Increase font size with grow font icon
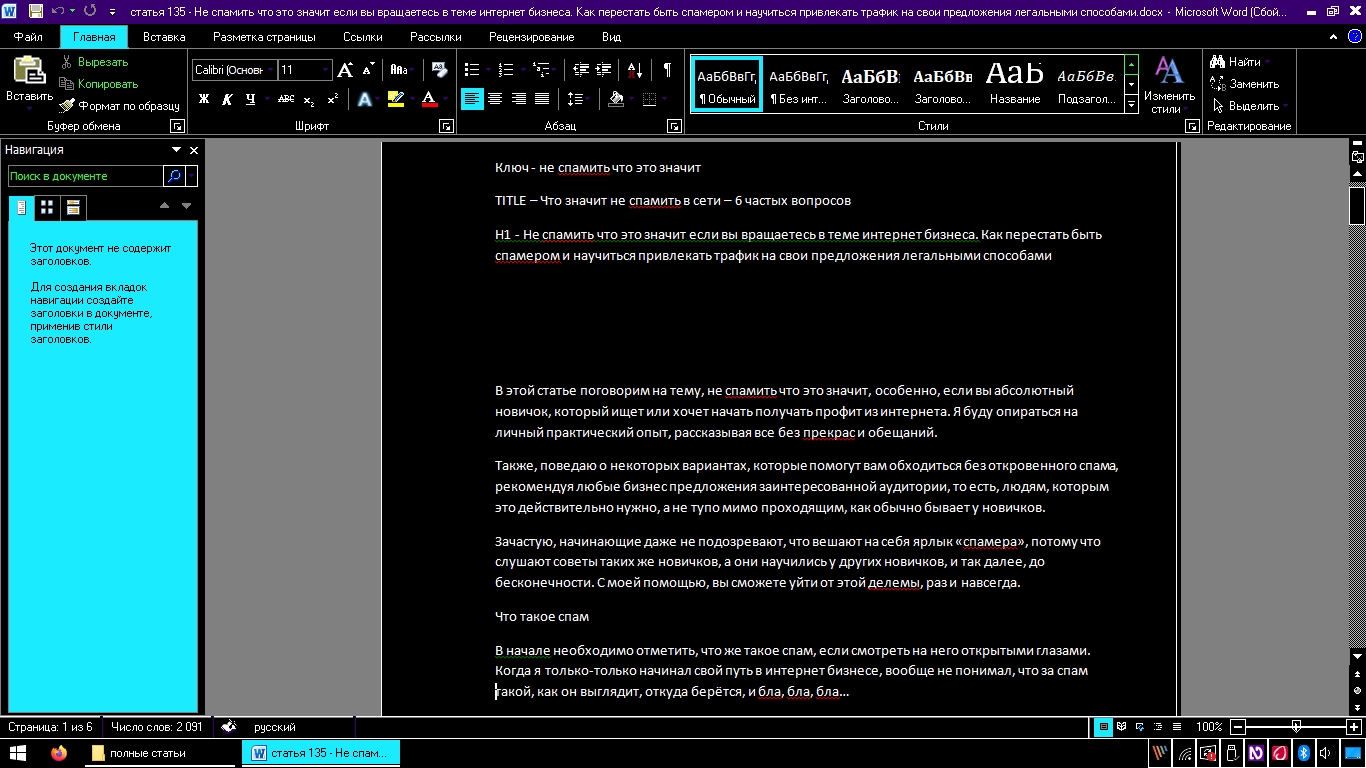1366x768 pixels. 345,70
